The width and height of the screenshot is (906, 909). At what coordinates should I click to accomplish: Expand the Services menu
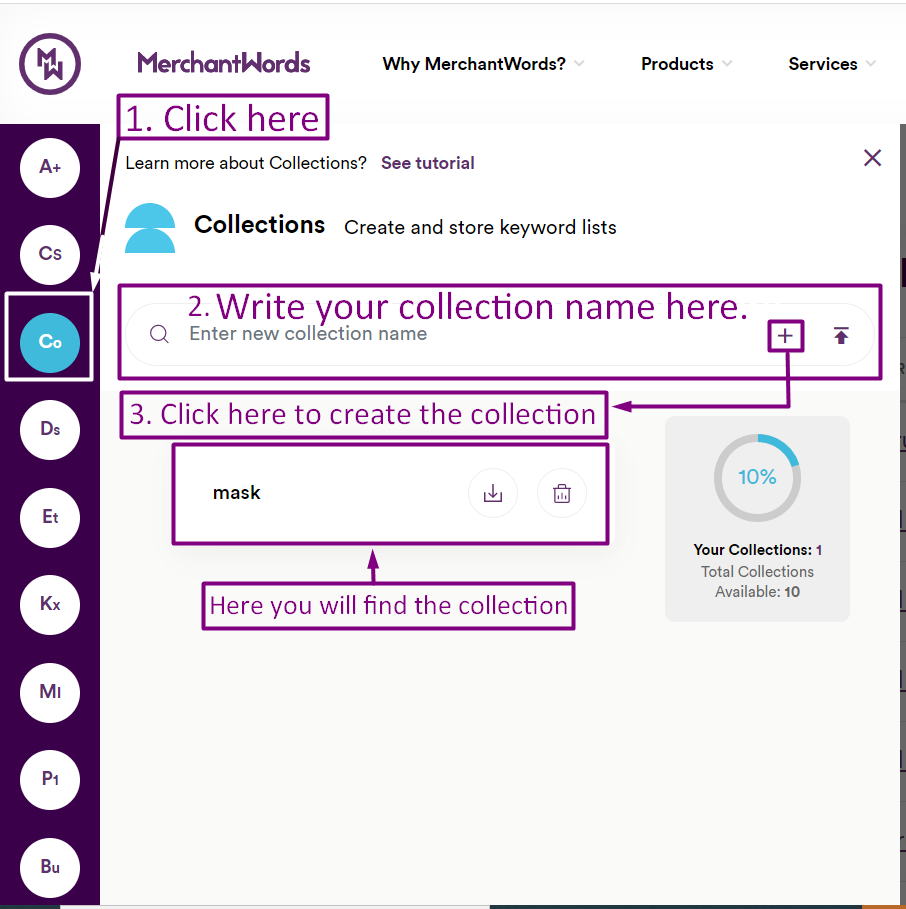832,64
